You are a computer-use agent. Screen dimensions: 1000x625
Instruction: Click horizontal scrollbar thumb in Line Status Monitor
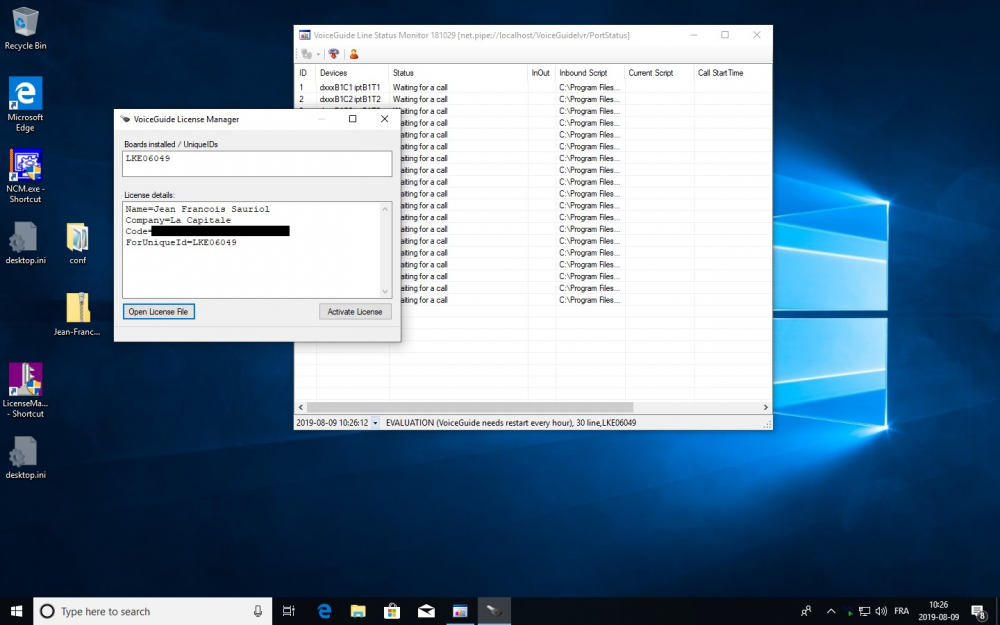(470, 407)
